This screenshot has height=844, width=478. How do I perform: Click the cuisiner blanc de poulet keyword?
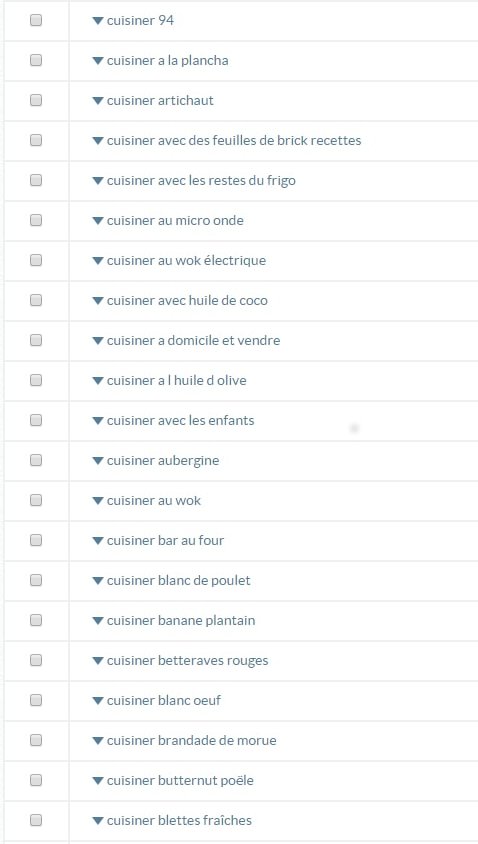point(179,581)
